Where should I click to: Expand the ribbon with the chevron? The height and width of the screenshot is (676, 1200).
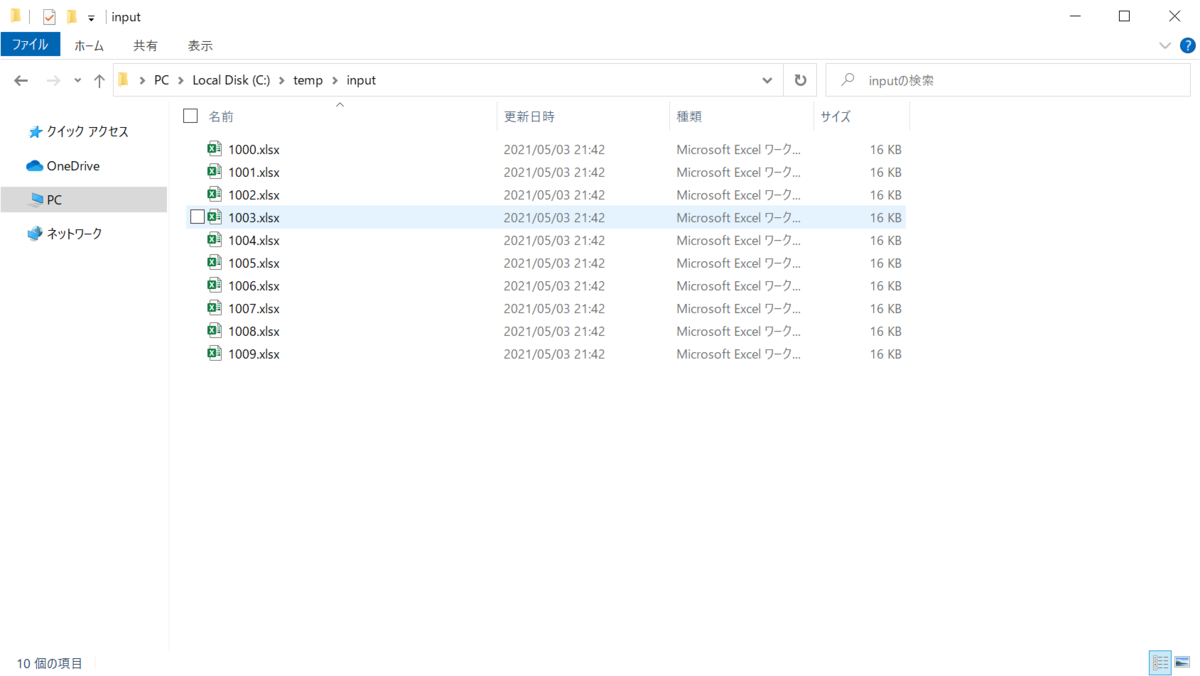click(x=1165, y=46)
